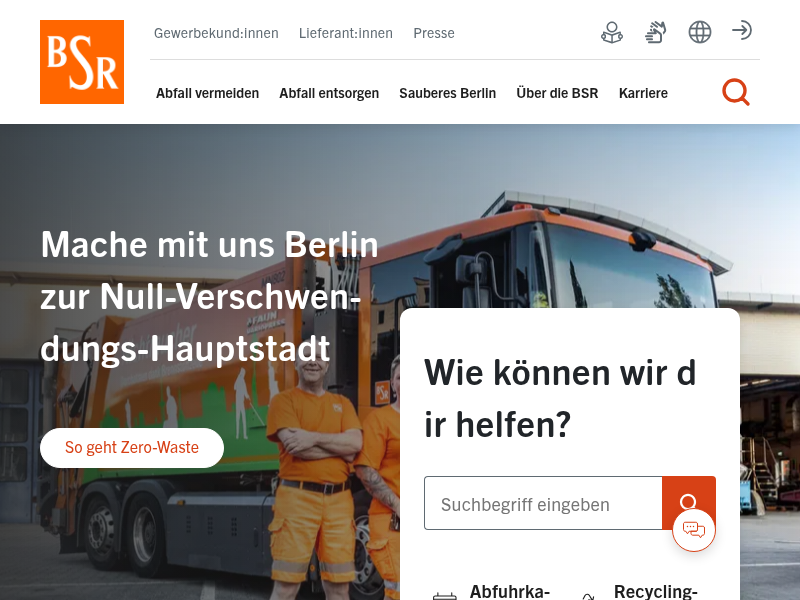Expand the Über die BSR menu

click(x=557, y=93)
